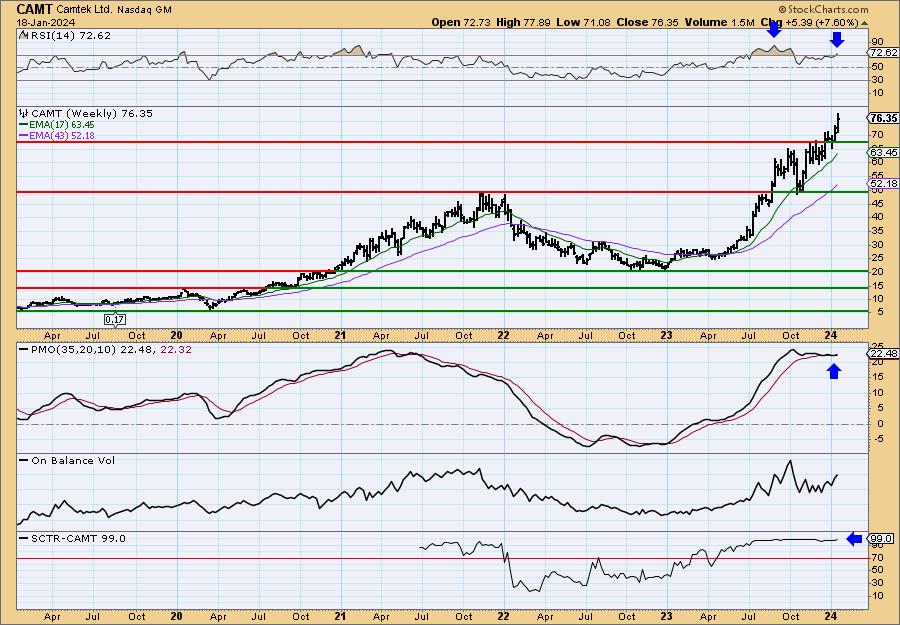The height and width of the screenshot is (625, 900).
Task: Click the RSI(14) 72.62 indicator label
Action: tap(71, 35)
